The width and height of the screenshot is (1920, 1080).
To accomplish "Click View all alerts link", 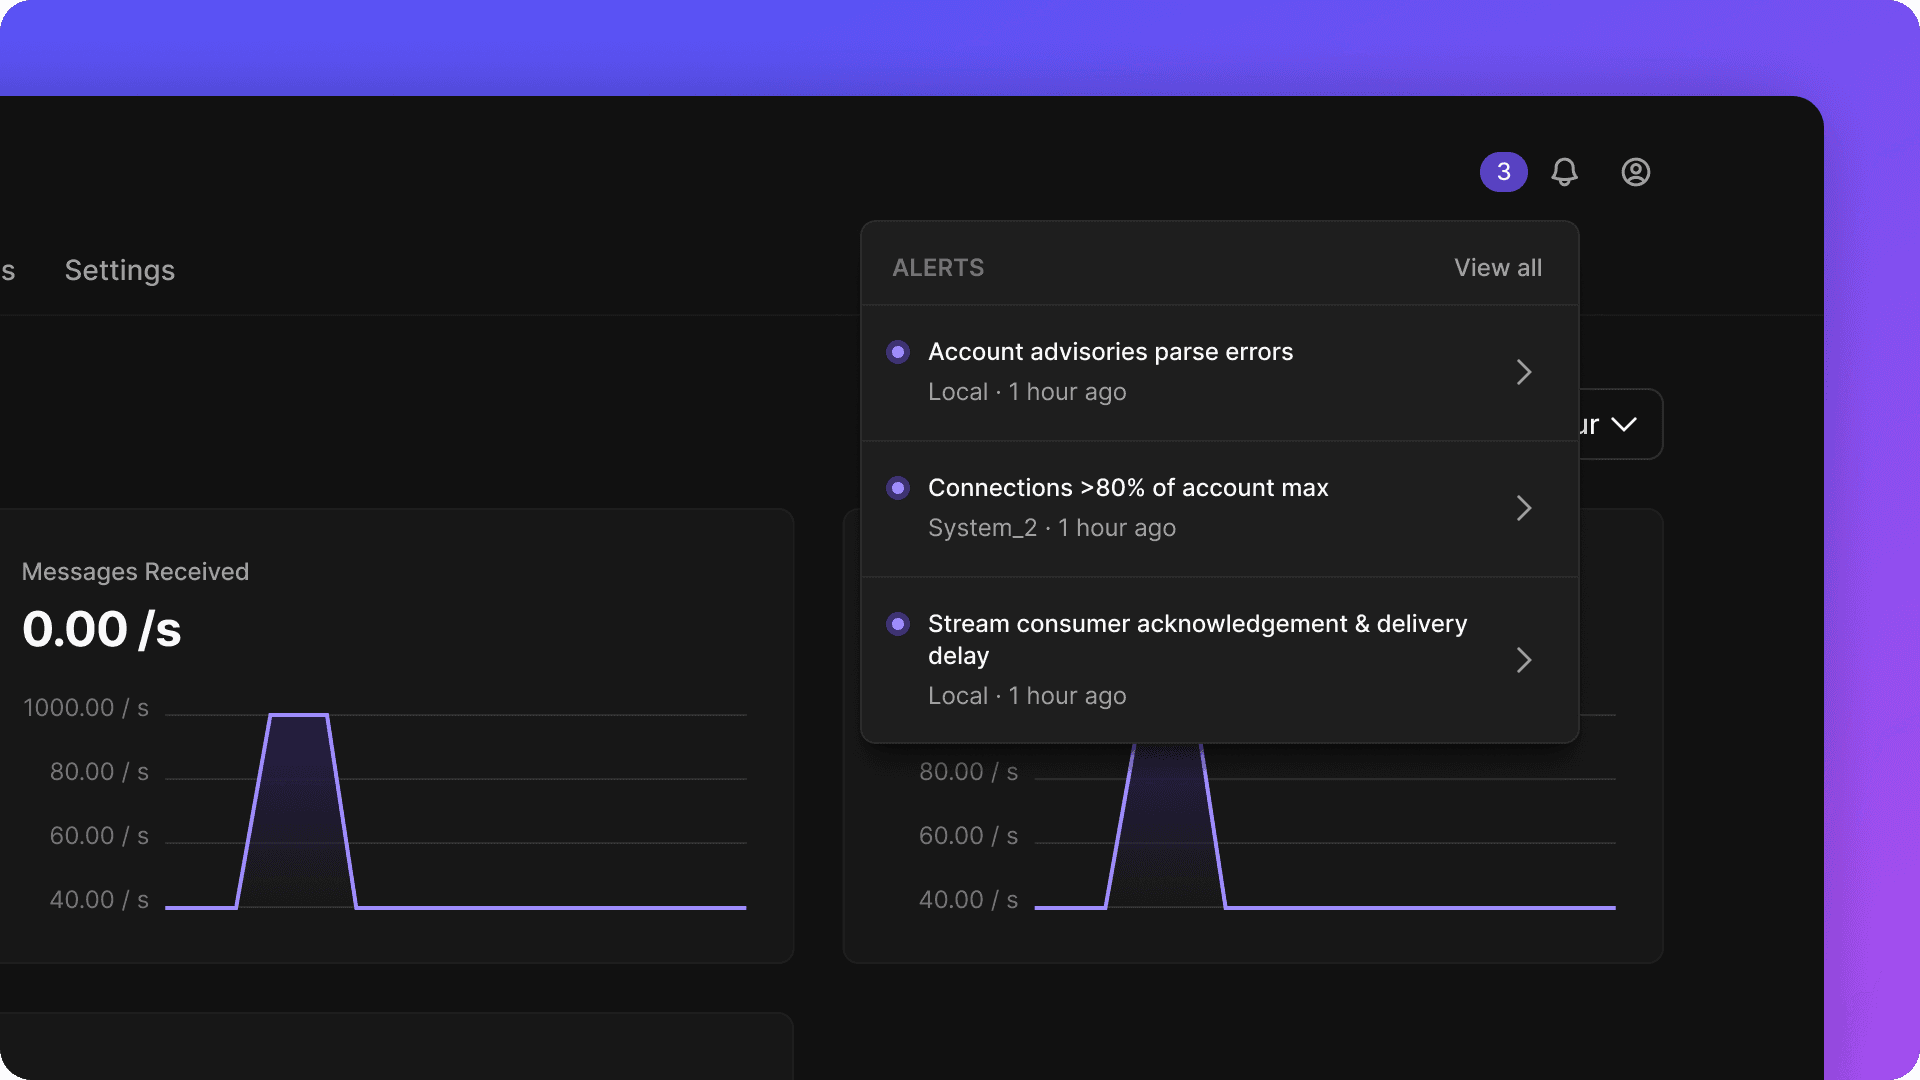I will coord(1497,268).
